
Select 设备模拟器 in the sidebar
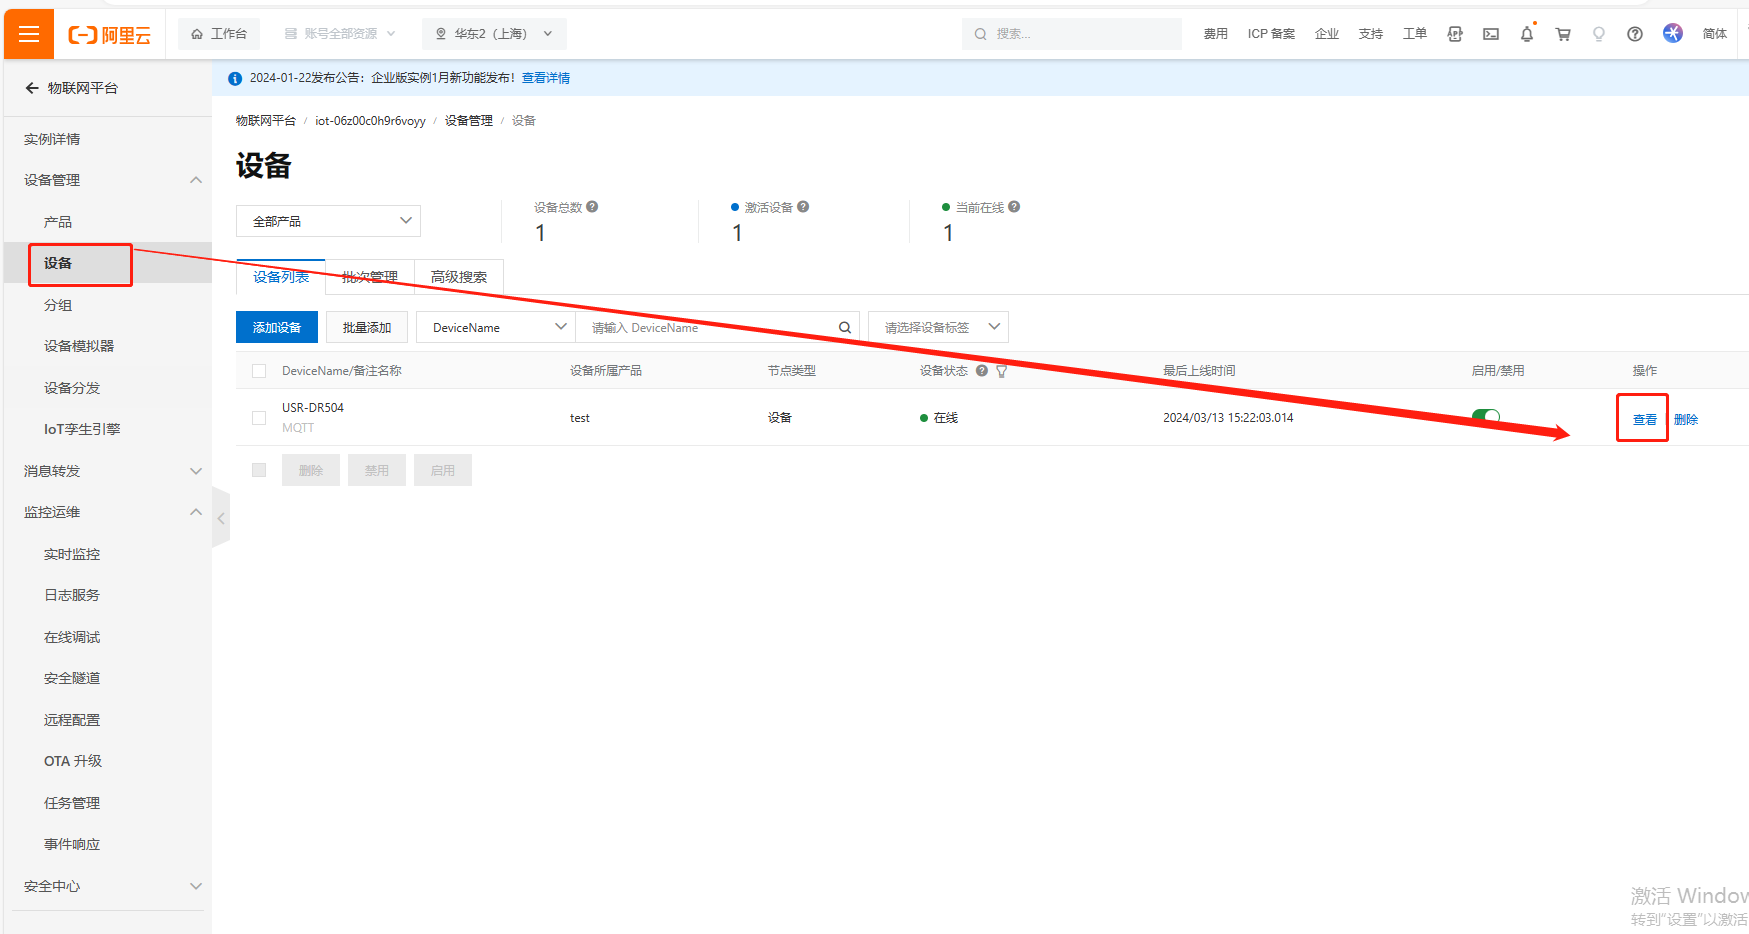click(79, 346)
